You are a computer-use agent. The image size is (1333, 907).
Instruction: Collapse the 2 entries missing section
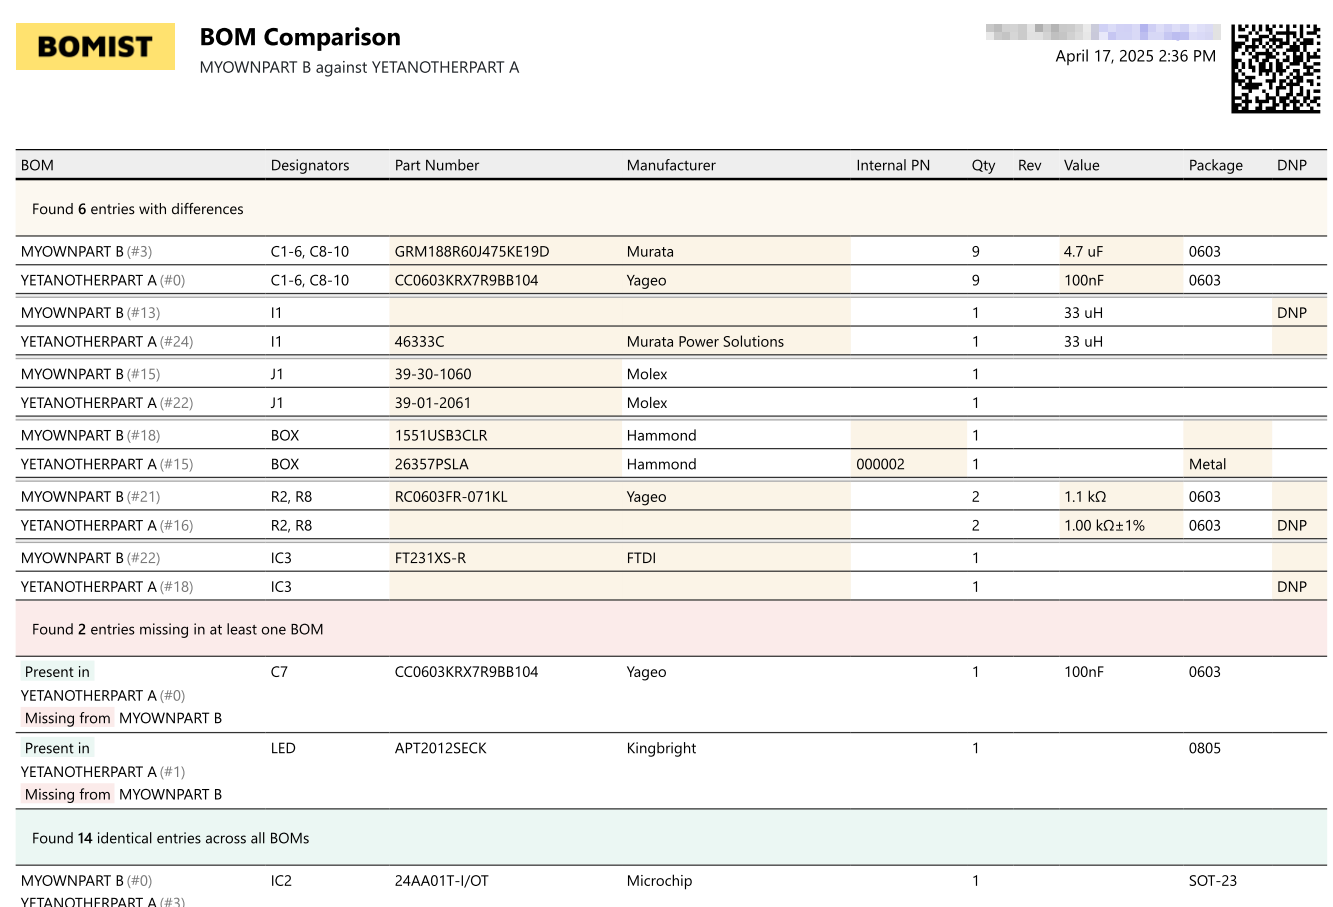(x=177, y=629)
